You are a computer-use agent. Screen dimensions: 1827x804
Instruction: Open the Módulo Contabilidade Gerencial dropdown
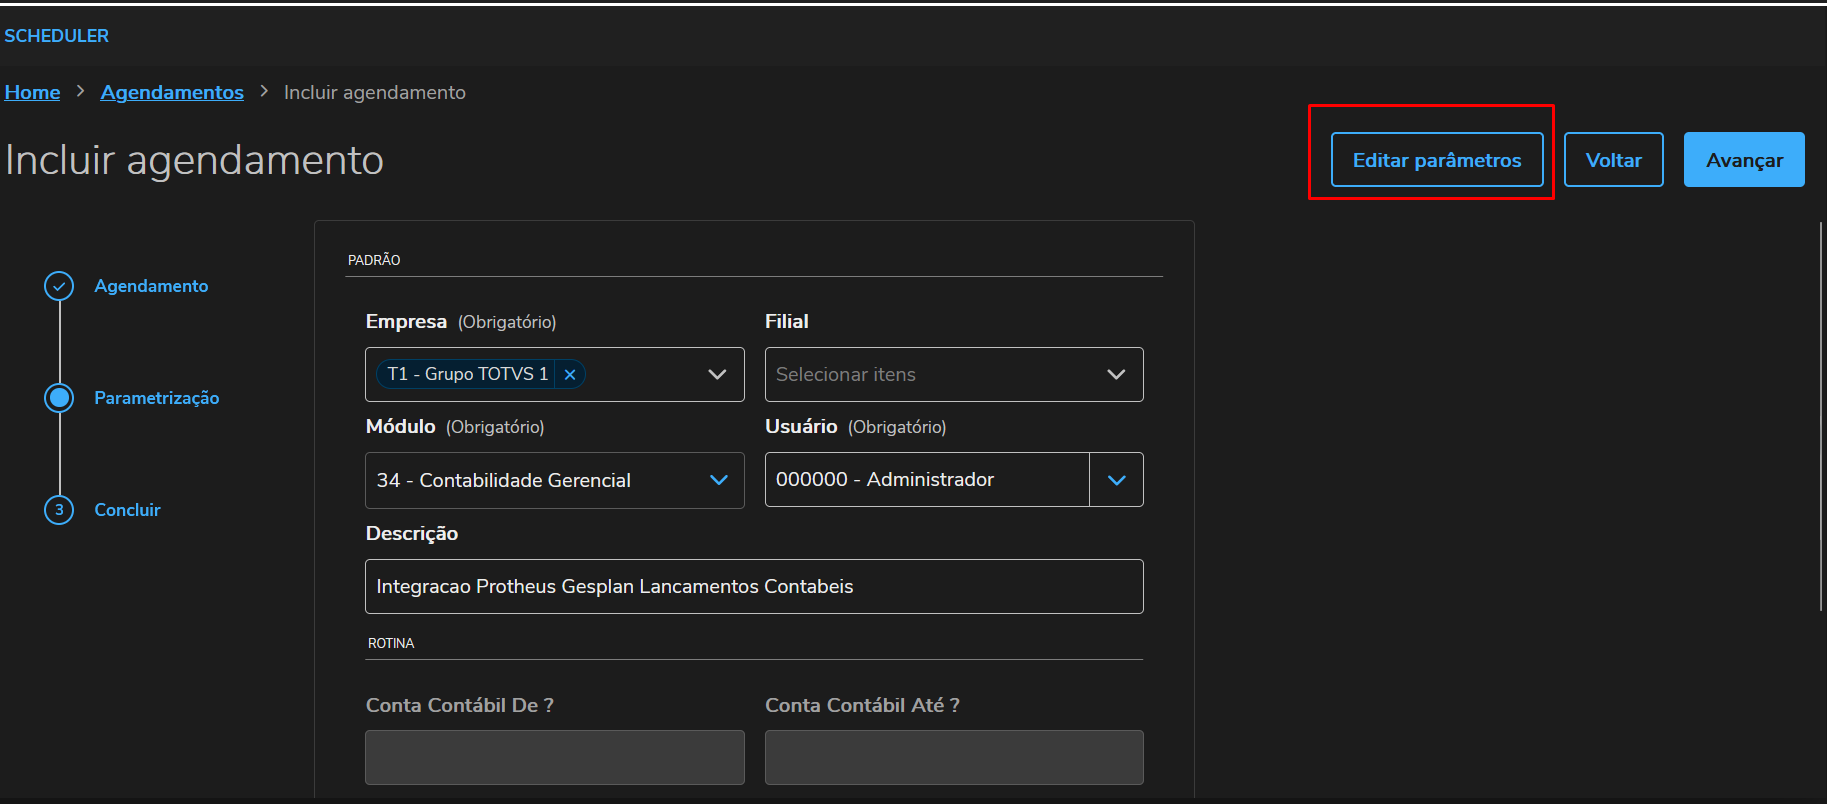pyautogui.click(x=554, y=481)
